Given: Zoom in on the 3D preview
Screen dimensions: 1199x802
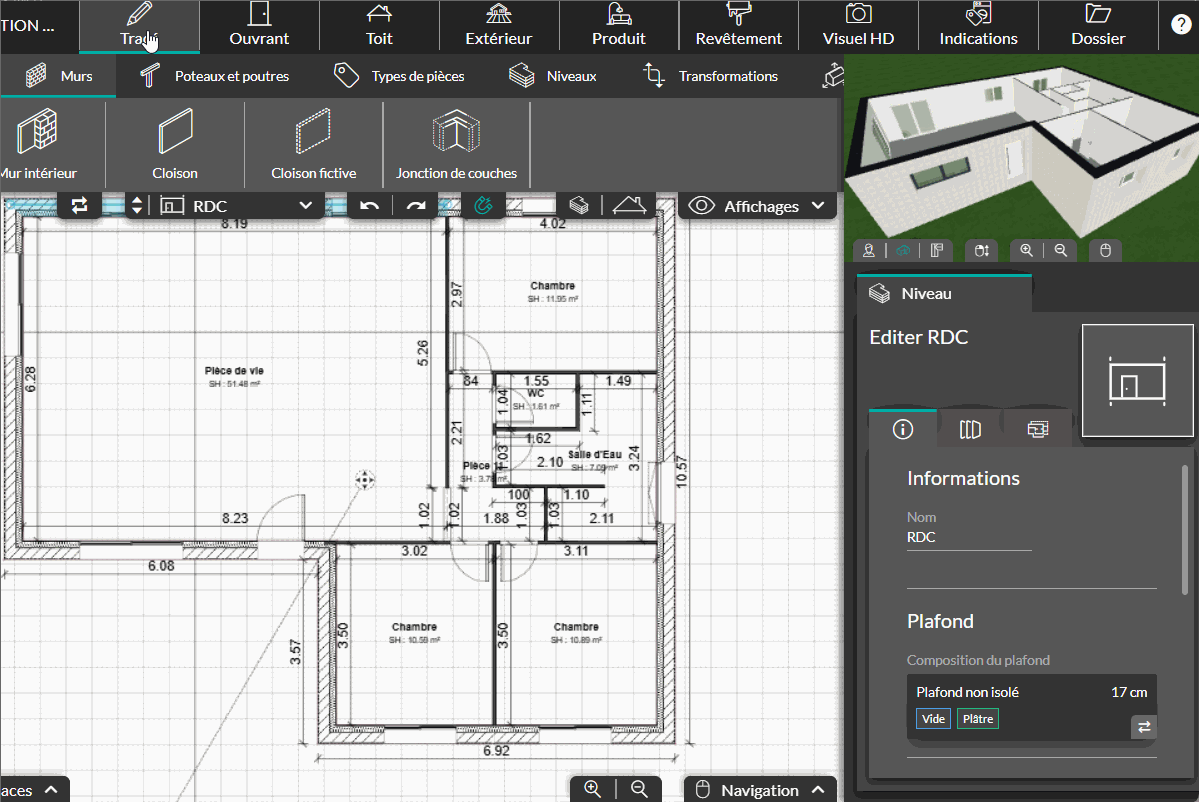Looking at the screenshot, I should 1026,251.
